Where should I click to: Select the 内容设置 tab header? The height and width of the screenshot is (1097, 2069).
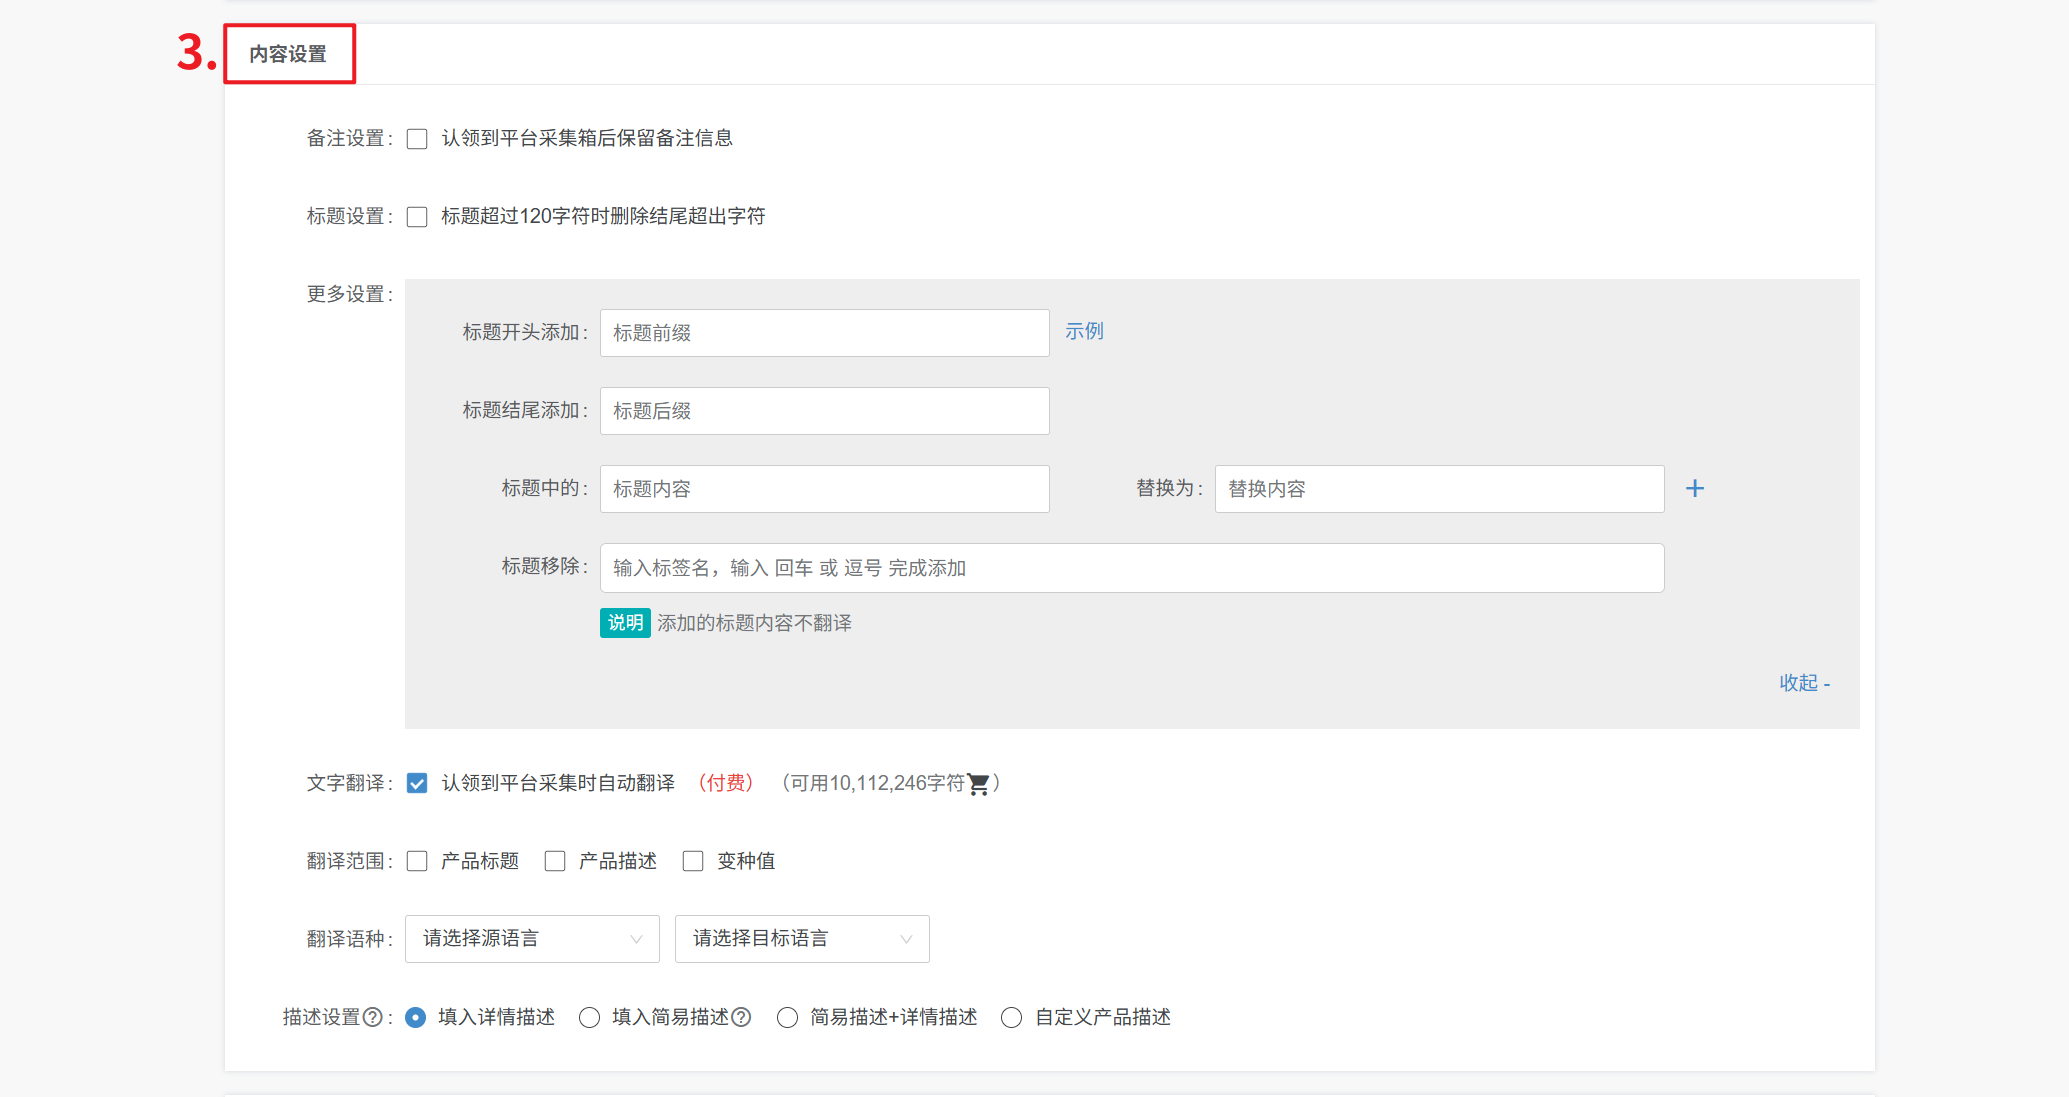[289, 54]
